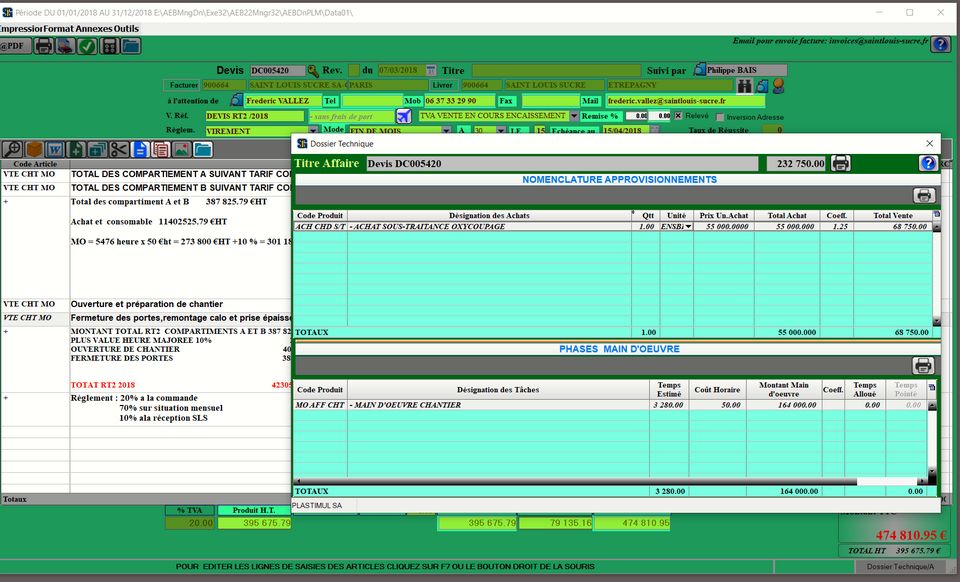Viewport: 960px width, 582px height.
Task: Open the calculator tool icon
Action: click(x=109, y=46)
